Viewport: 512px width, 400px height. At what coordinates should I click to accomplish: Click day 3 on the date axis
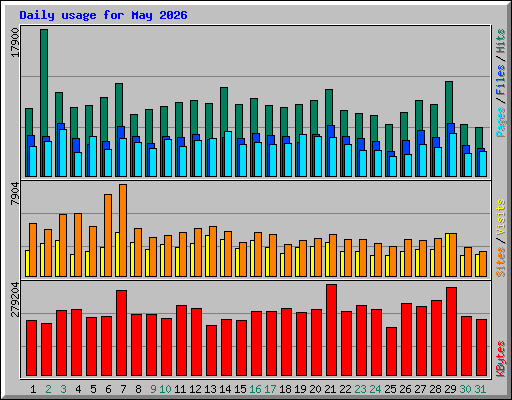click(63, 389)
